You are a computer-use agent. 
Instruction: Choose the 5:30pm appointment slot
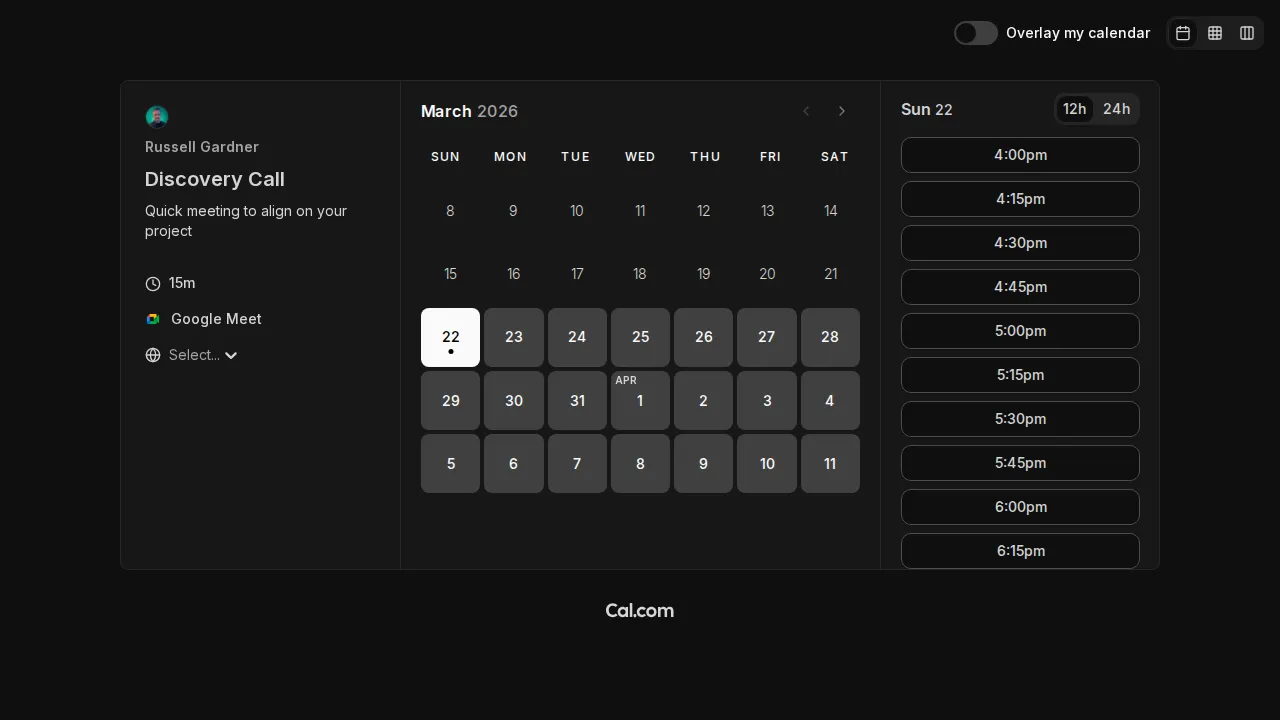pos(1020,419)
